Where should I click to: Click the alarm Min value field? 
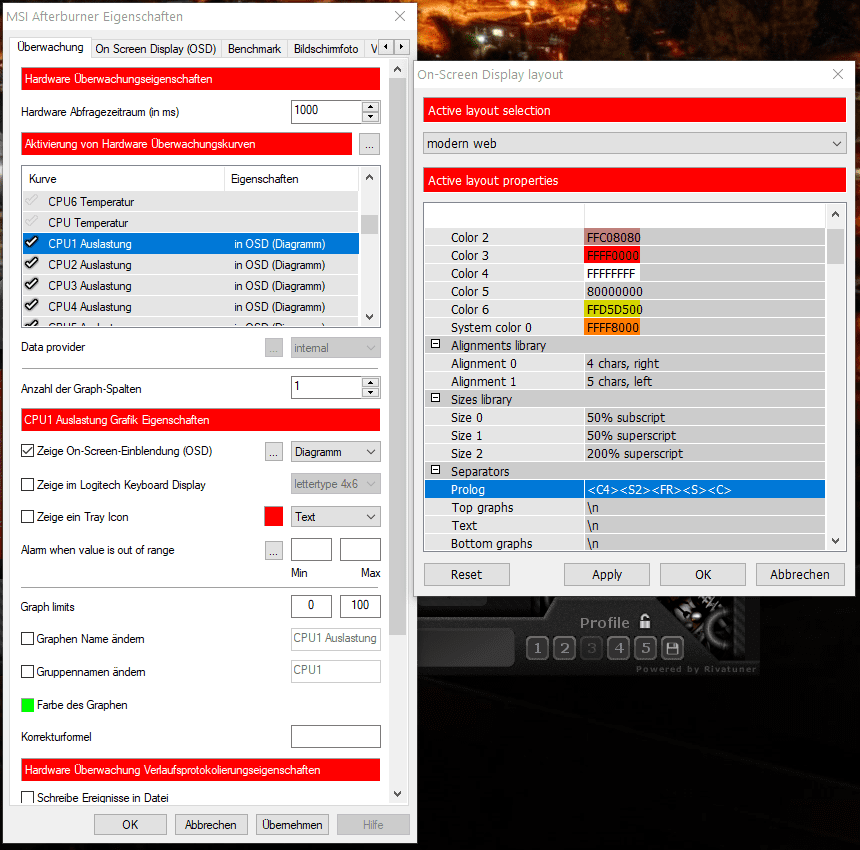[x=311, y=549]
